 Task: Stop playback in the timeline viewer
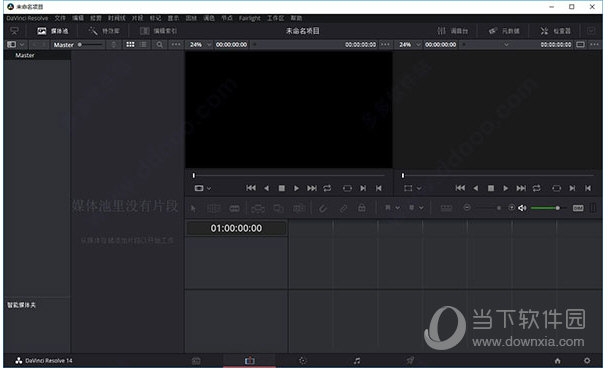coord(491,188)
